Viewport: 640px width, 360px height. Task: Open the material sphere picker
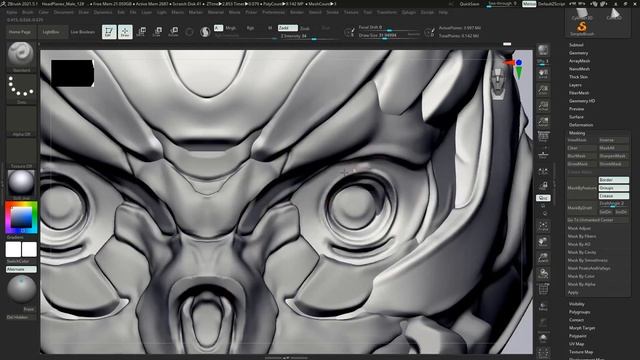pos(21,184)
